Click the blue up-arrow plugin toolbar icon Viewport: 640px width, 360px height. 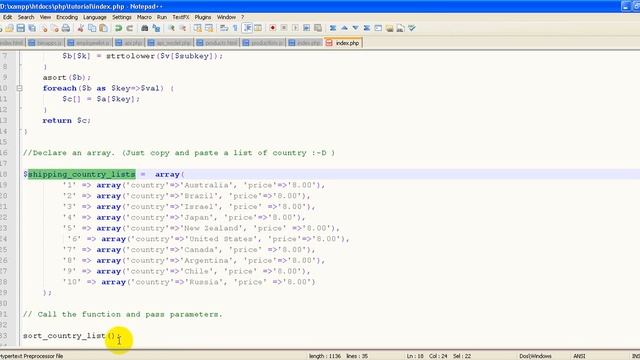click(344, 28)
